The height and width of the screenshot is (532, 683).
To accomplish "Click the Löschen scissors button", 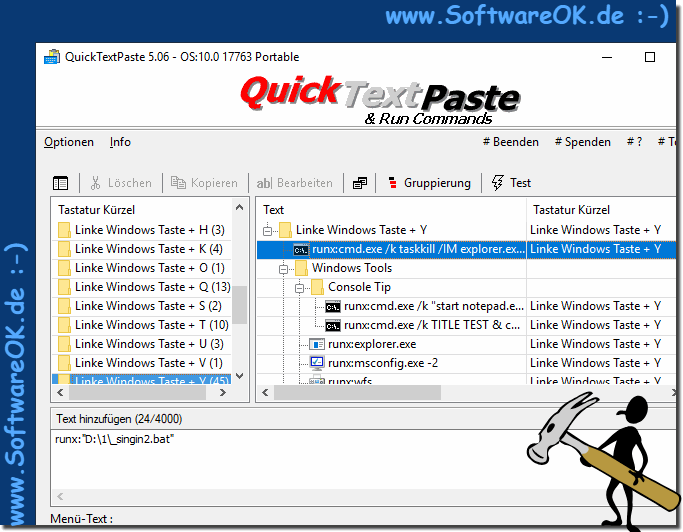I will [x=121, y=183].
